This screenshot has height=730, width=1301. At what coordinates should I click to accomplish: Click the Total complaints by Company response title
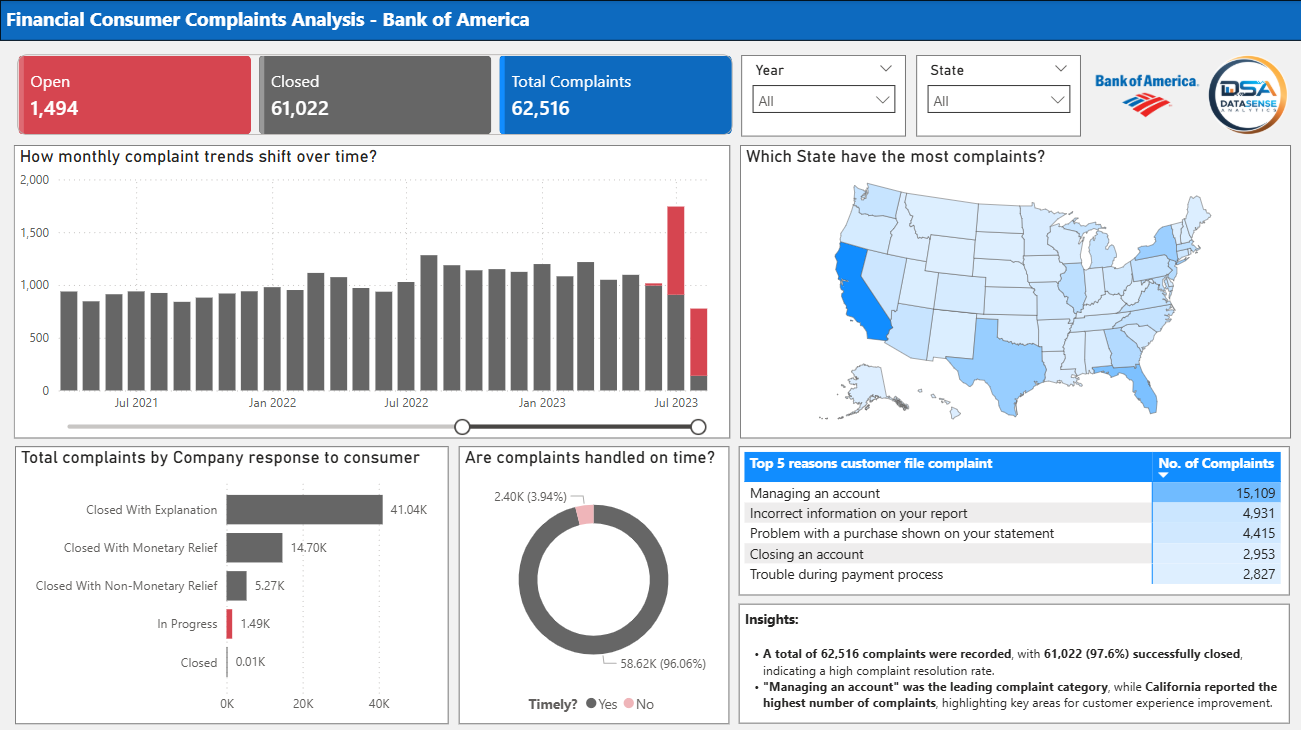point(220,458)
